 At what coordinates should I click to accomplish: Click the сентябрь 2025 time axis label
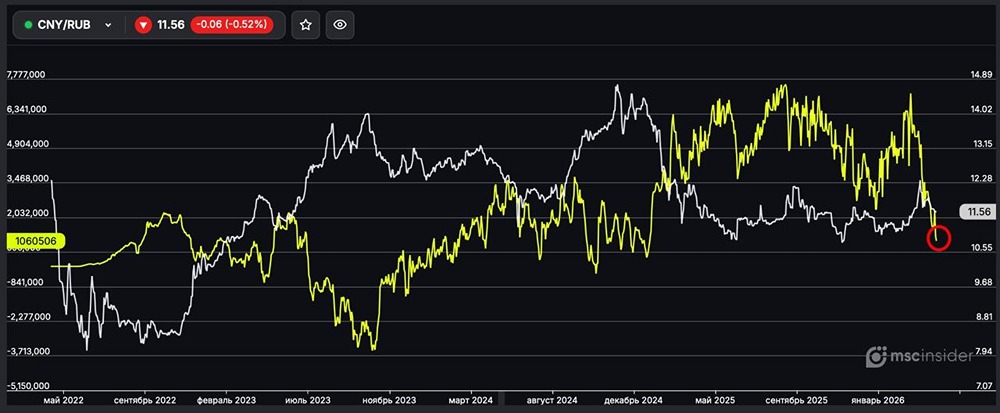click(797, 400)
